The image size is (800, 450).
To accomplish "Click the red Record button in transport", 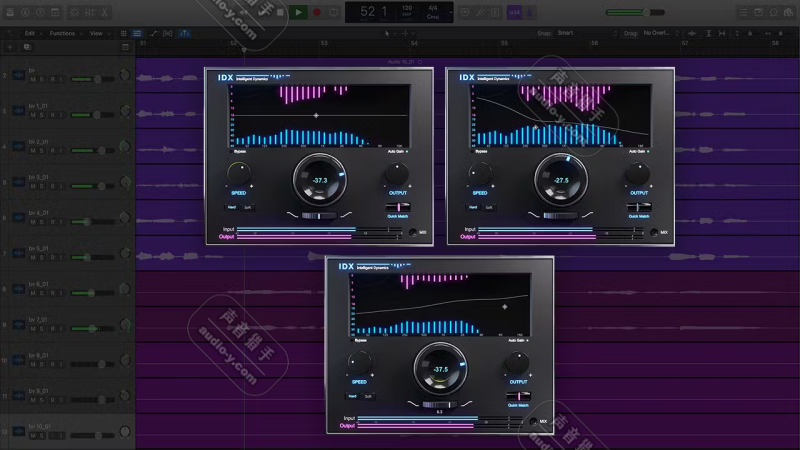I will pos(317,12).
